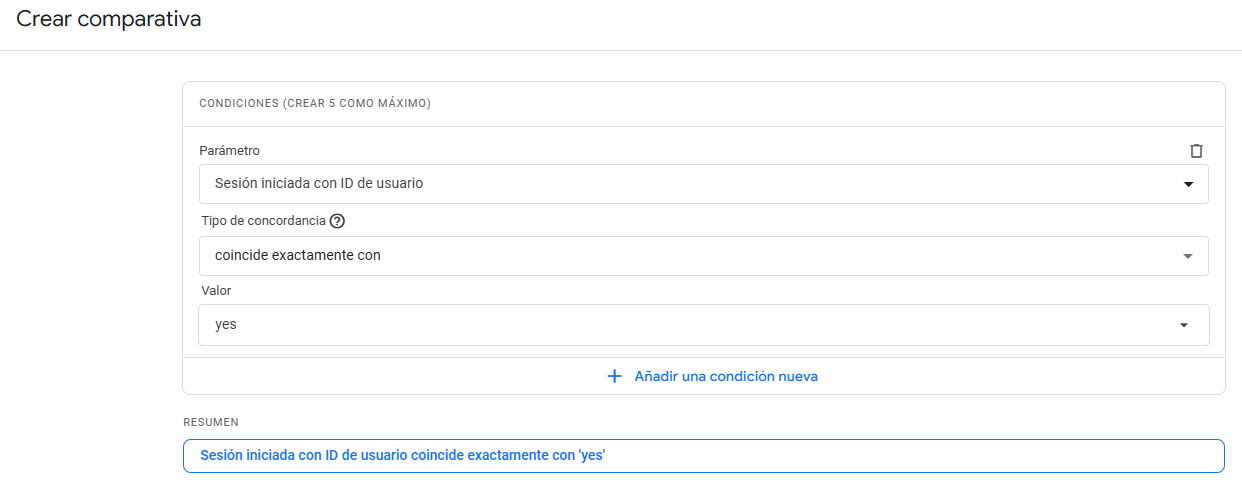Delete the condition with the trash icon

pos(1196,151)
